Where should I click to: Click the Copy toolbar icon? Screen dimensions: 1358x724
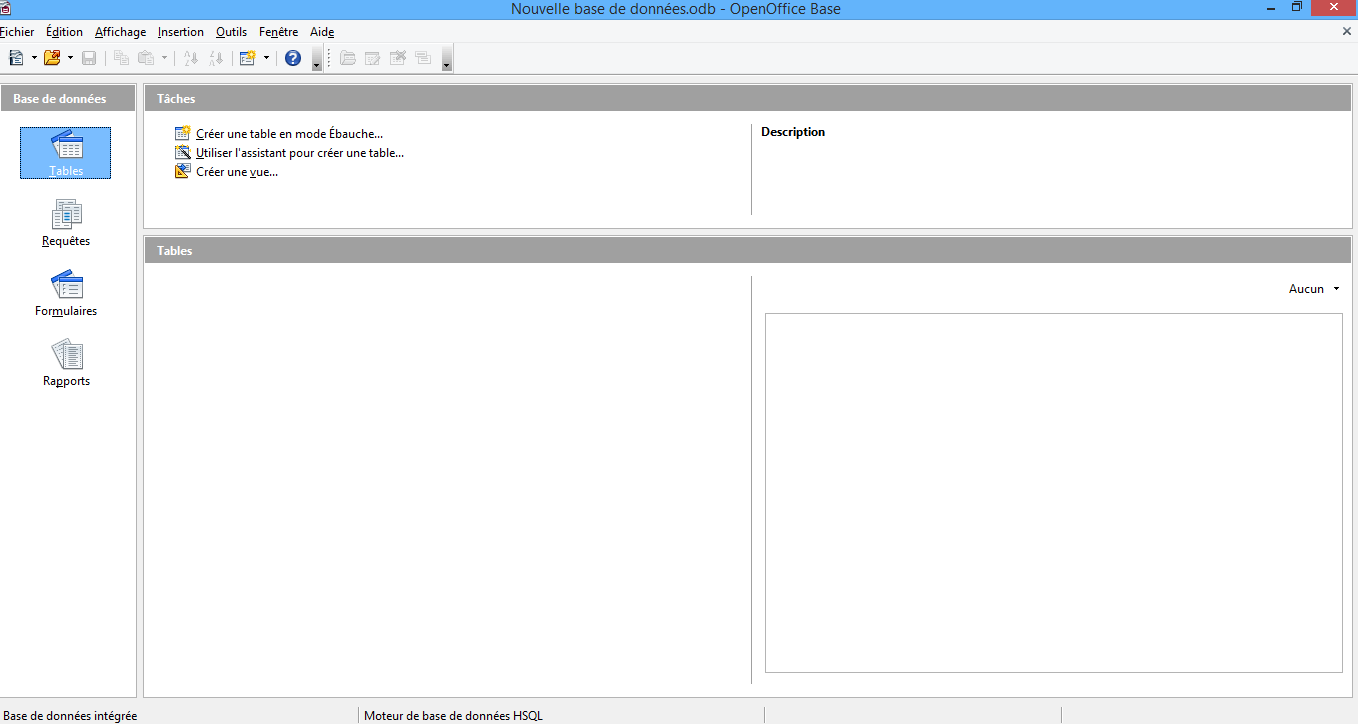[122, 58]
